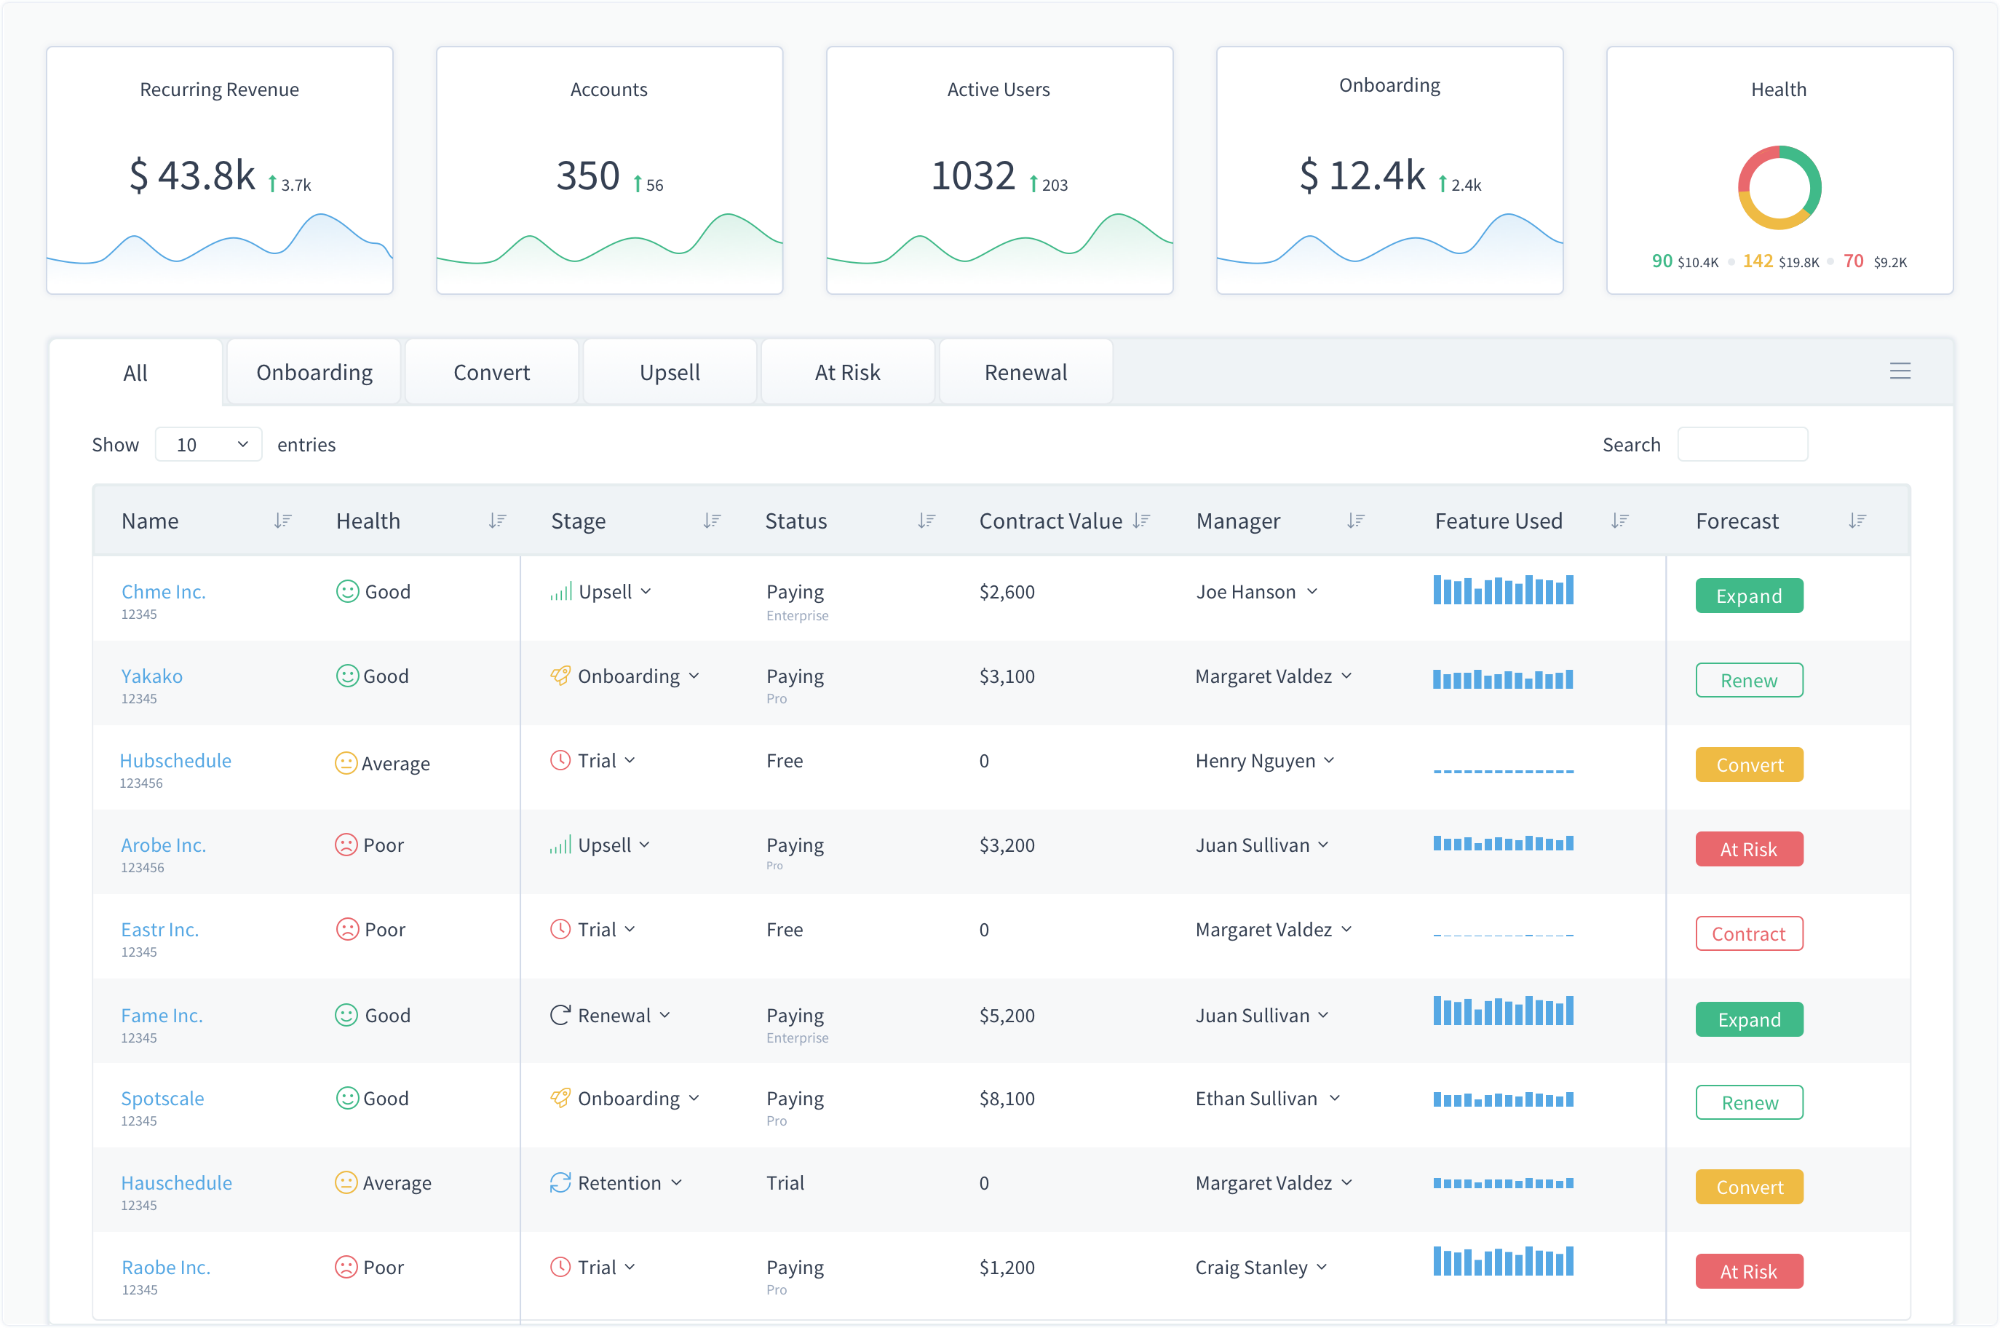Viewport: 2000px width, 1328px height.
Task: Click the Convert button for Hubschedule
Action: pos(1749,764)
